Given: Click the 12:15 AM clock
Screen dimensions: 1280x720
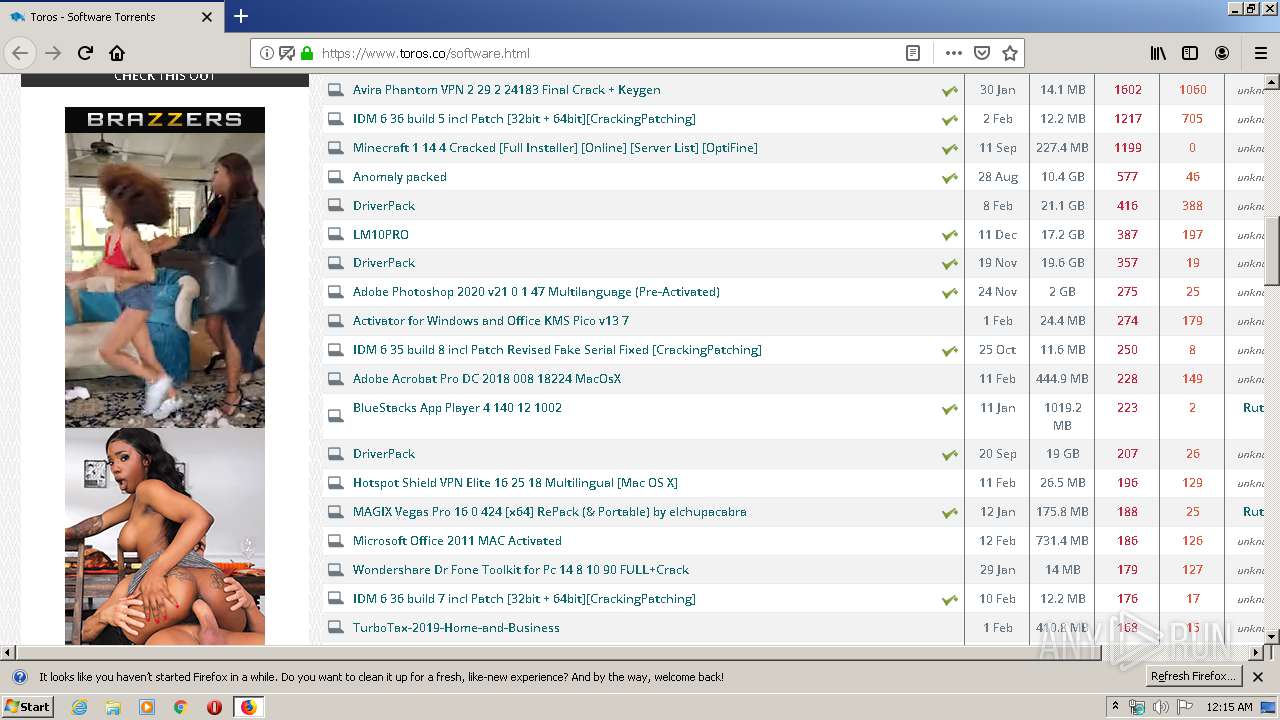Looking at the screenshot, I should click(x=1229, y=707).
